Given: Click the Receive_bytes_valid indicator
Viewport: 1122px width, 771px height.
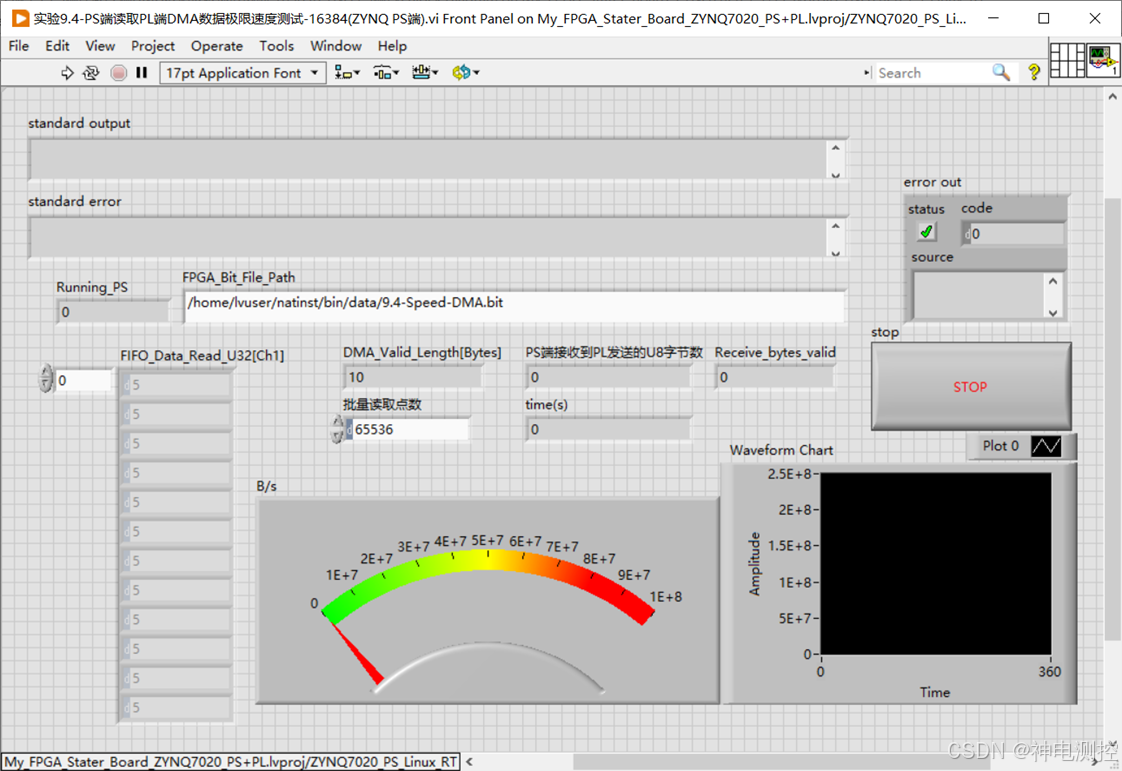Looking at the screenshot, I should pyautogui.click(x=774, y=377).
